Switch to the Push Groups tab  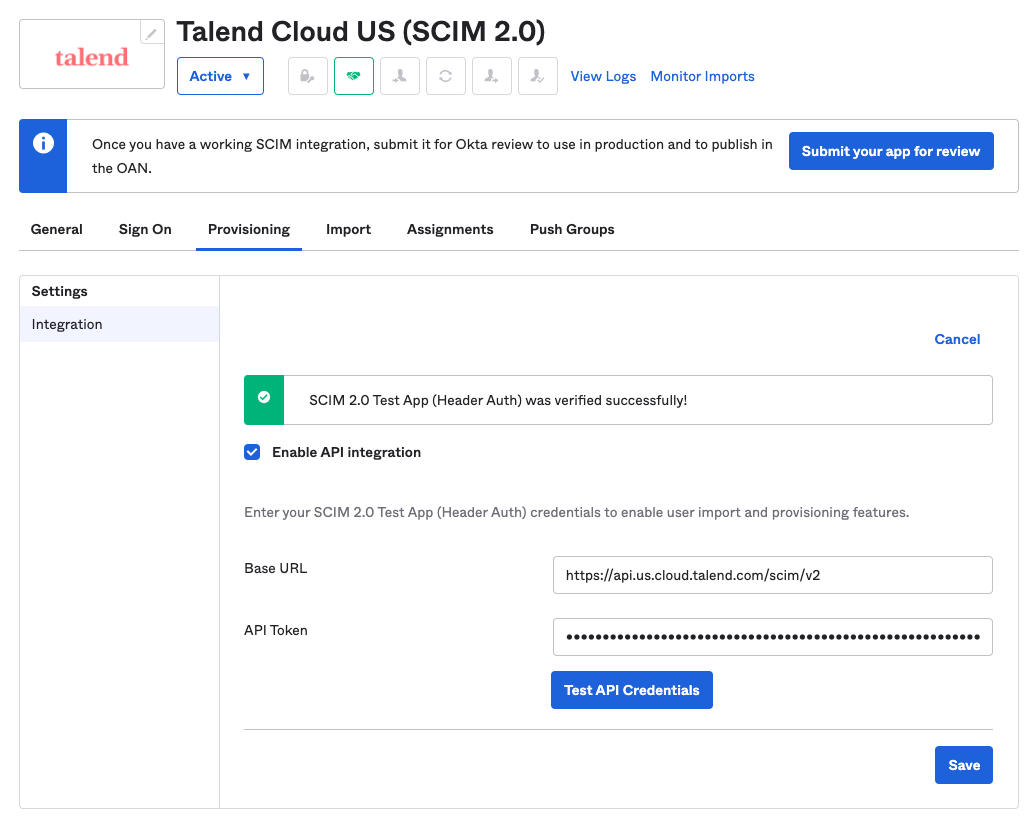click(571, 229)
